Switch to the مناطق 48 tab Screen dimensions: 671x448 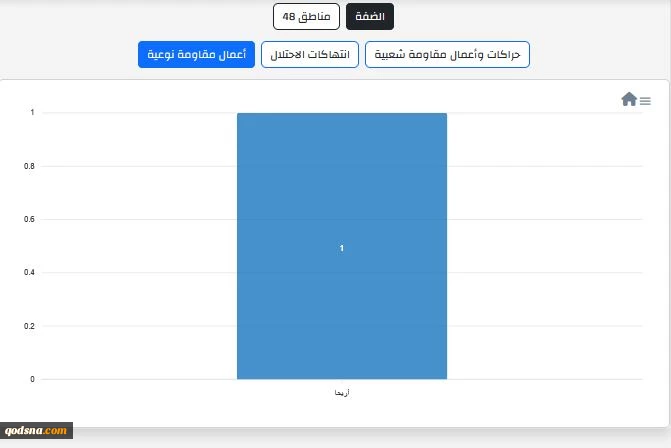[306, 17]
